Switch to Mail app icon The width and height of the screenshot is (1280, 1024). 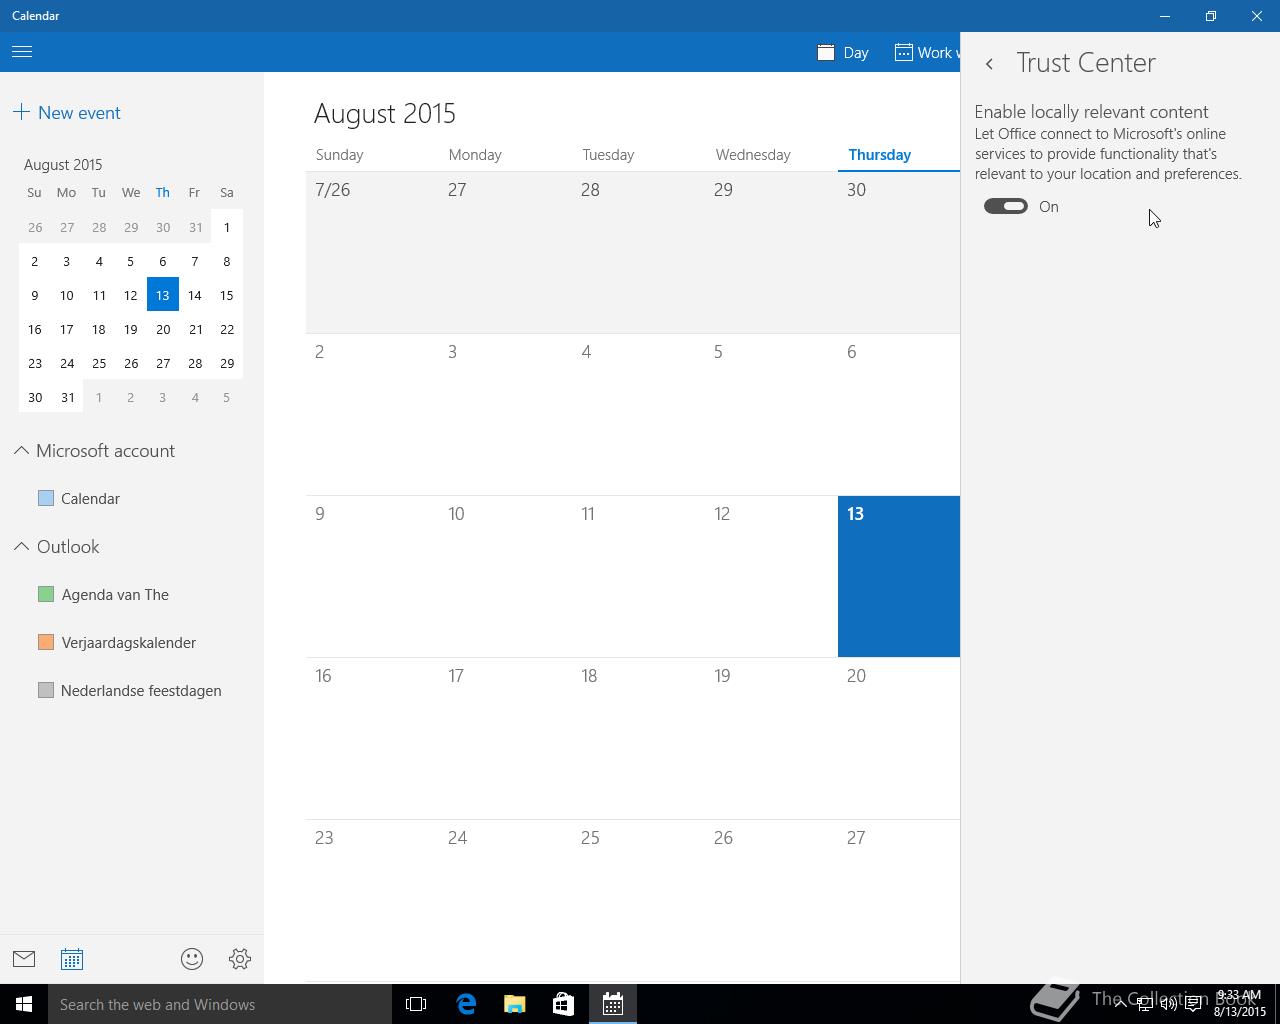click(24, 959)
